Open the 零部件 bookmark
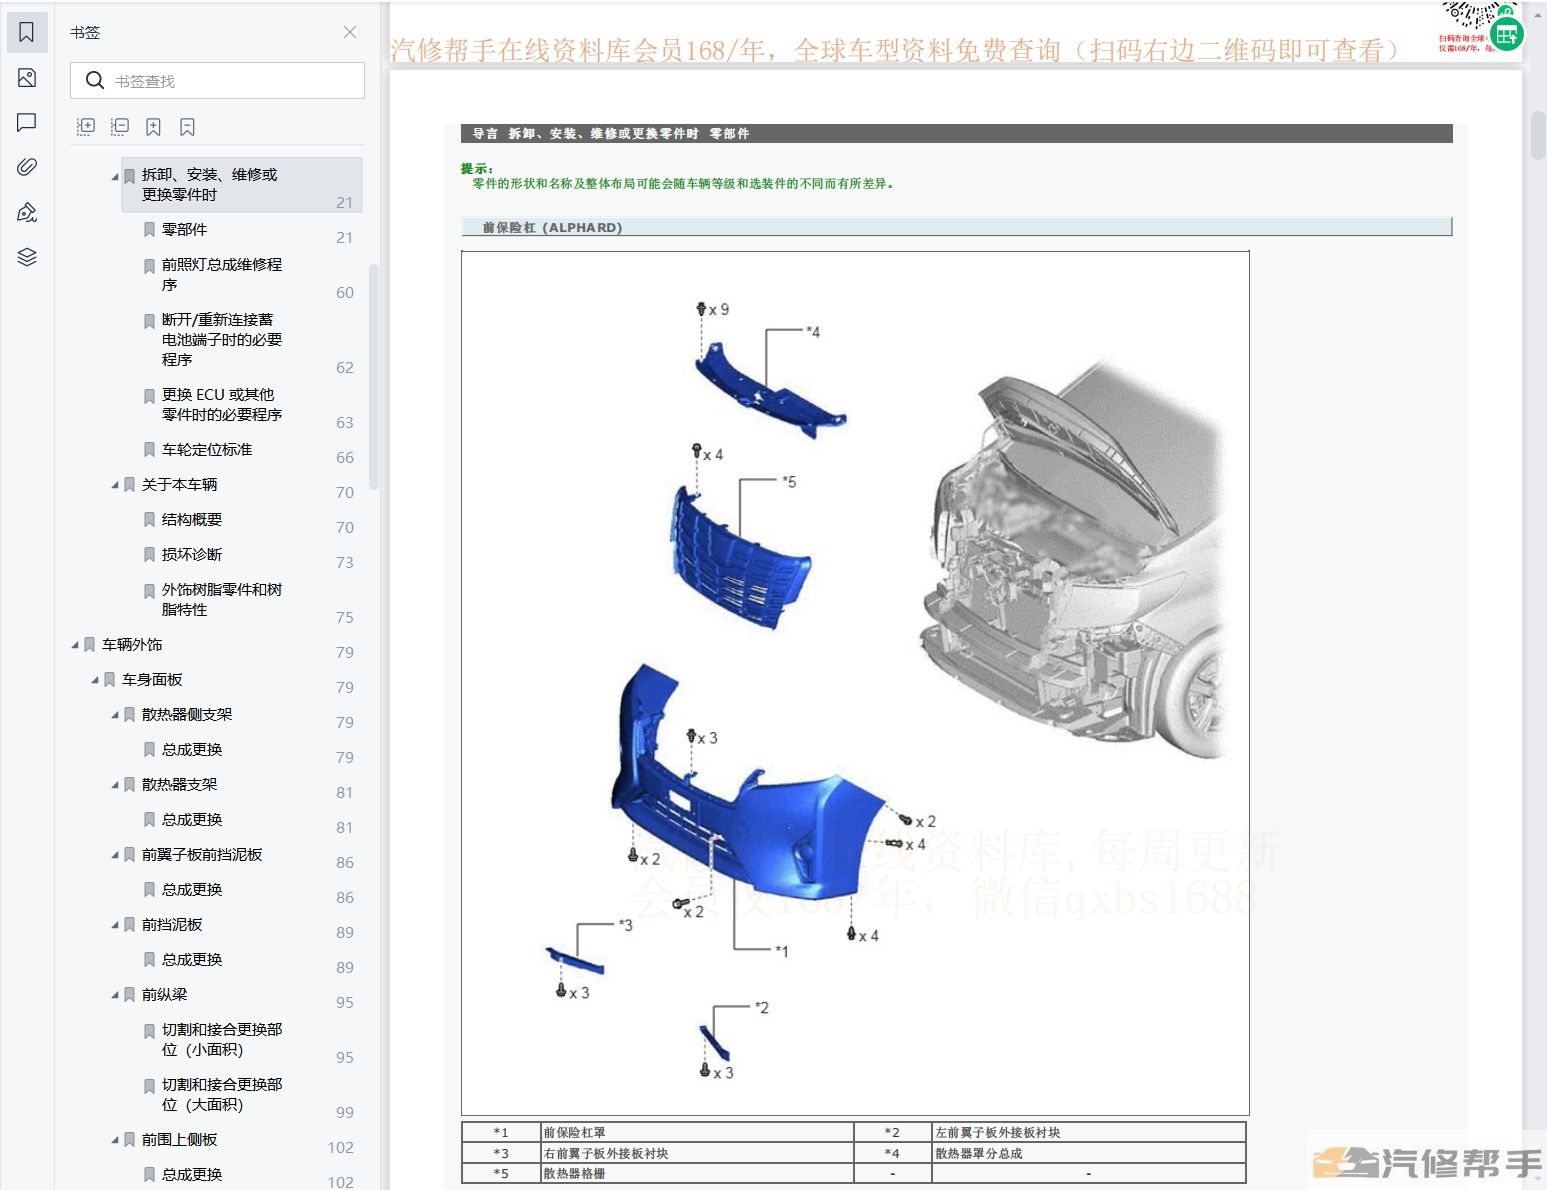The image size is (1547, 1190). coord(184,230)
